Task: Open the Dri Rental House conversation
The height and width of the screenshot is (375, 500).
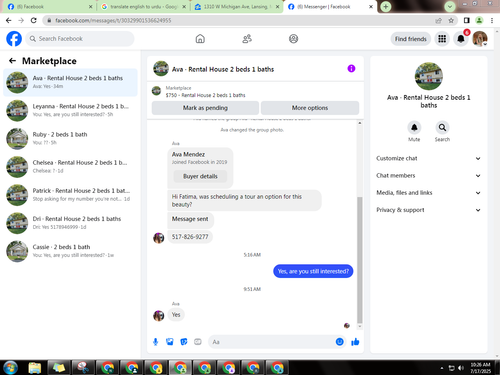Action: [70, 223]
